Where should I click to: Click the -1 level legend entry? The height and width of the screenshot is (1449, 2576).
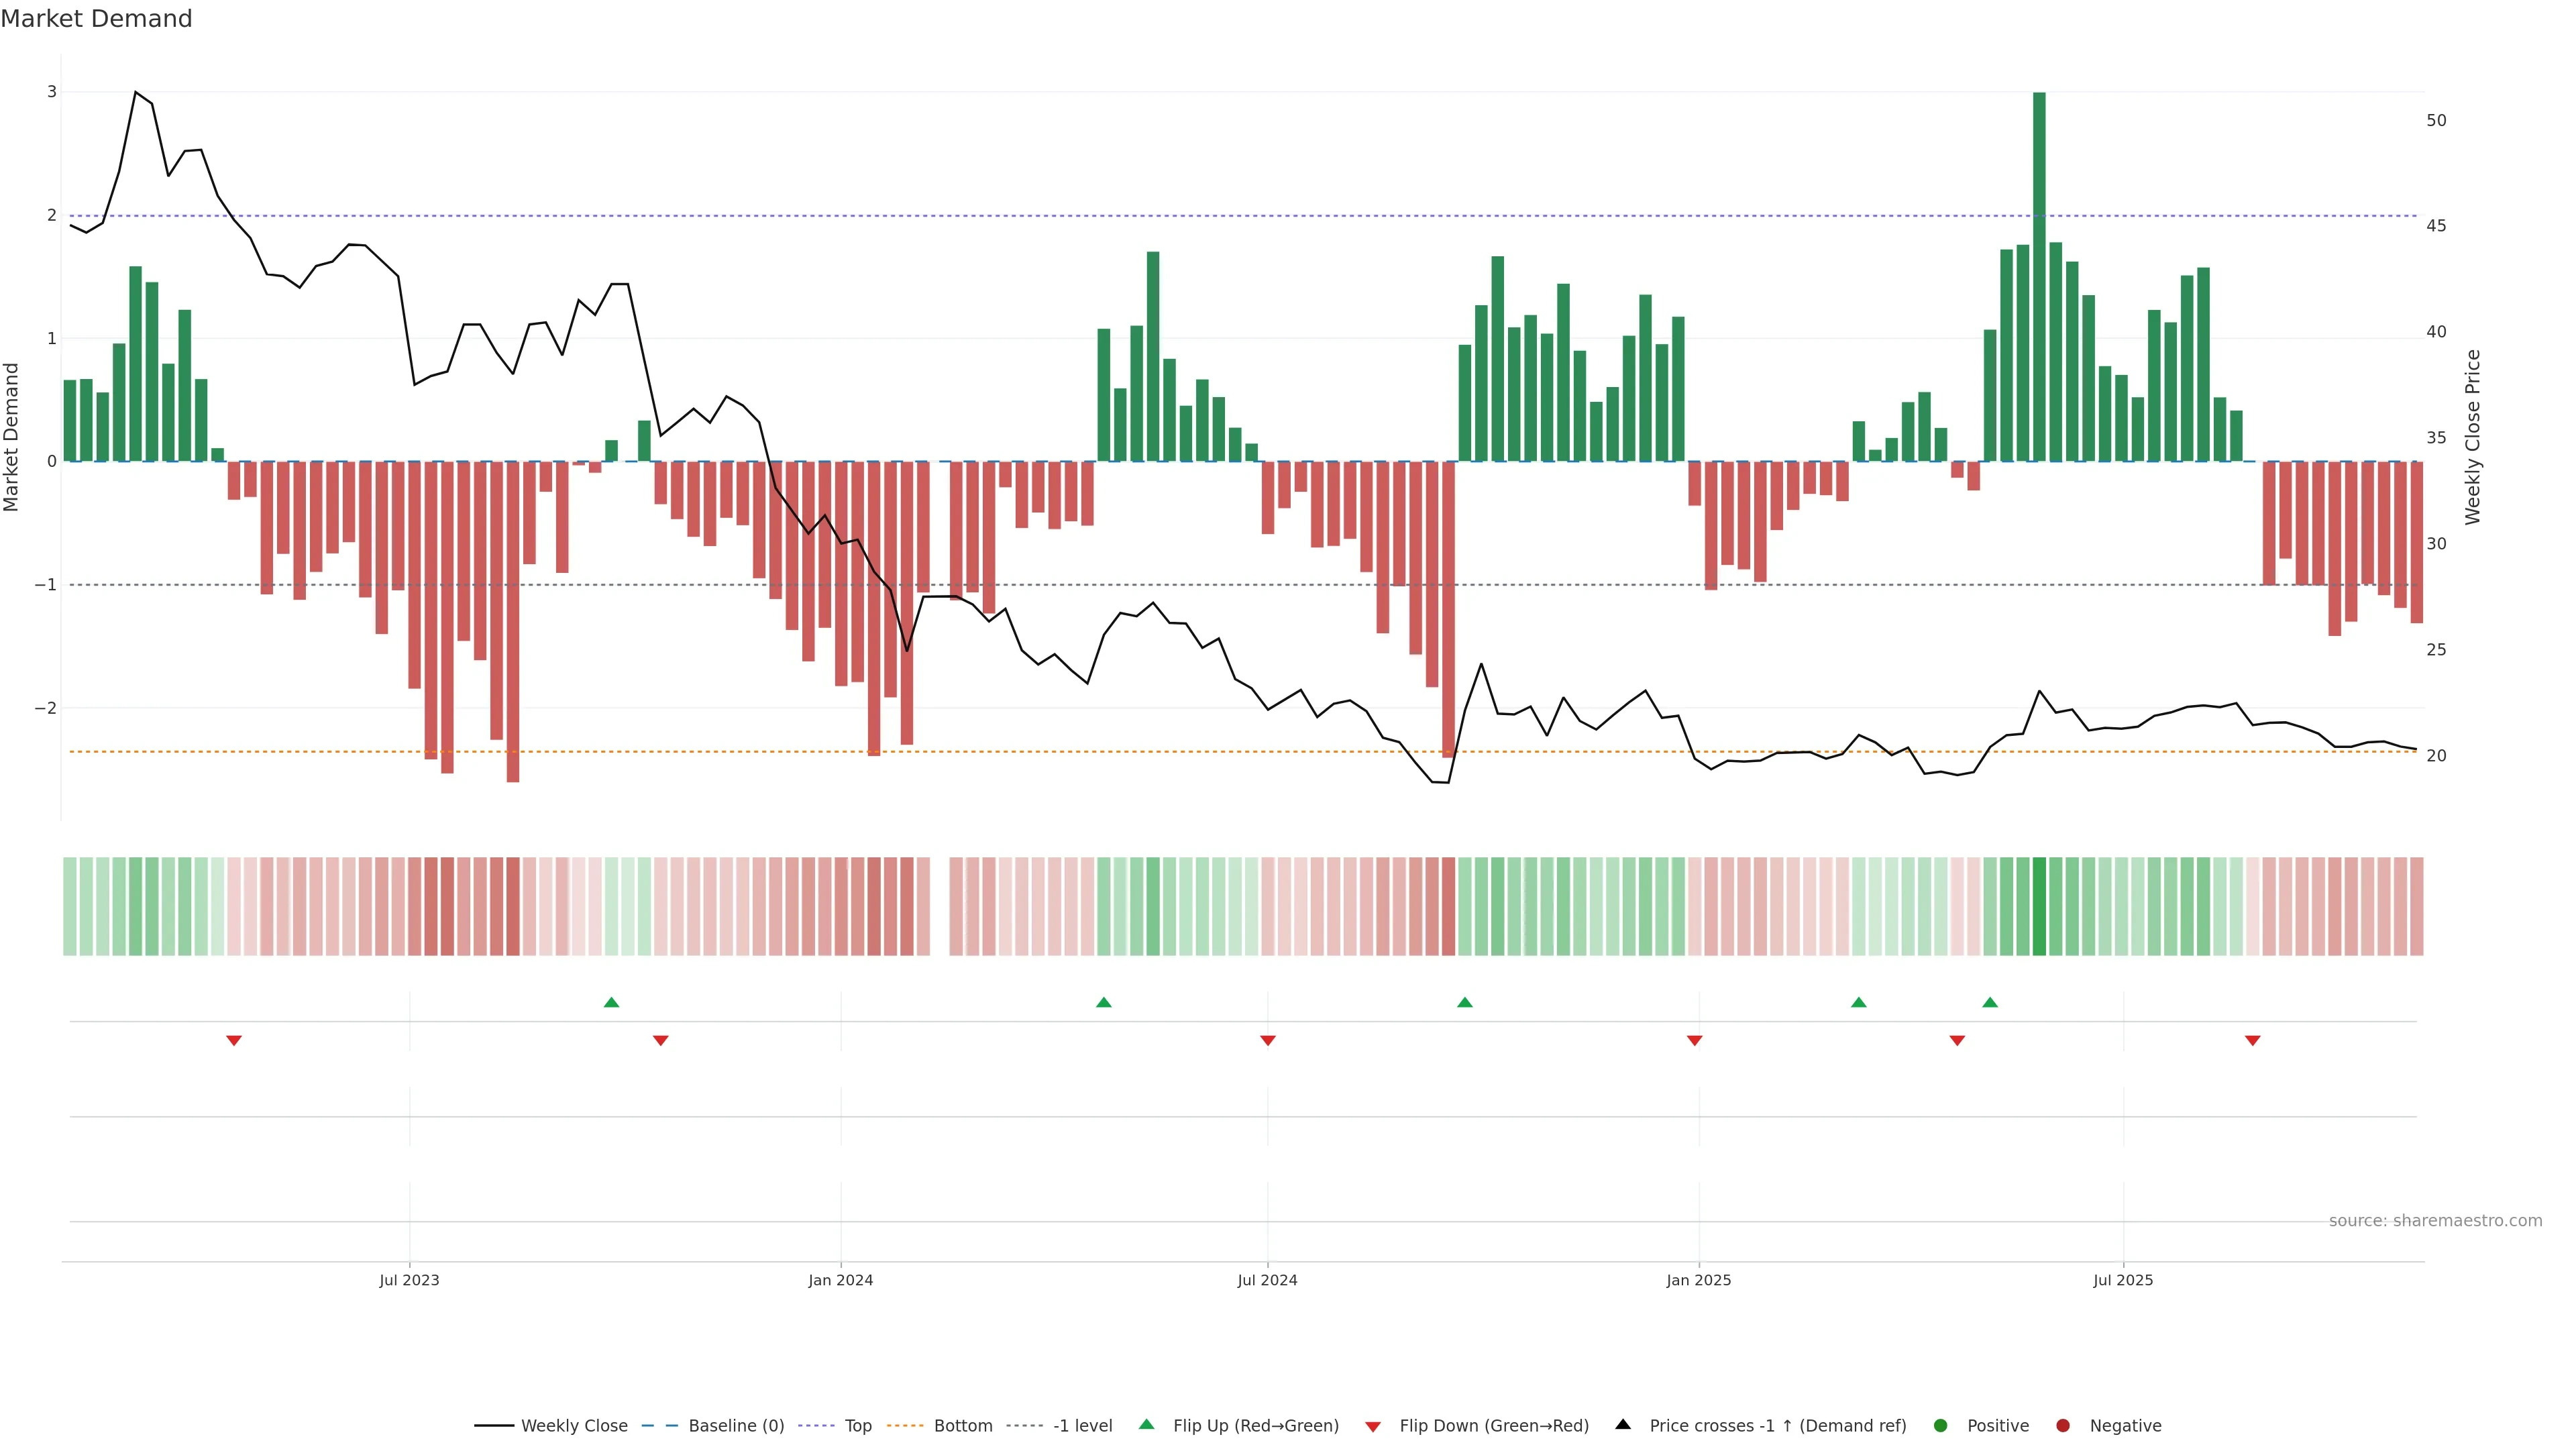tap(1082, 1426)
